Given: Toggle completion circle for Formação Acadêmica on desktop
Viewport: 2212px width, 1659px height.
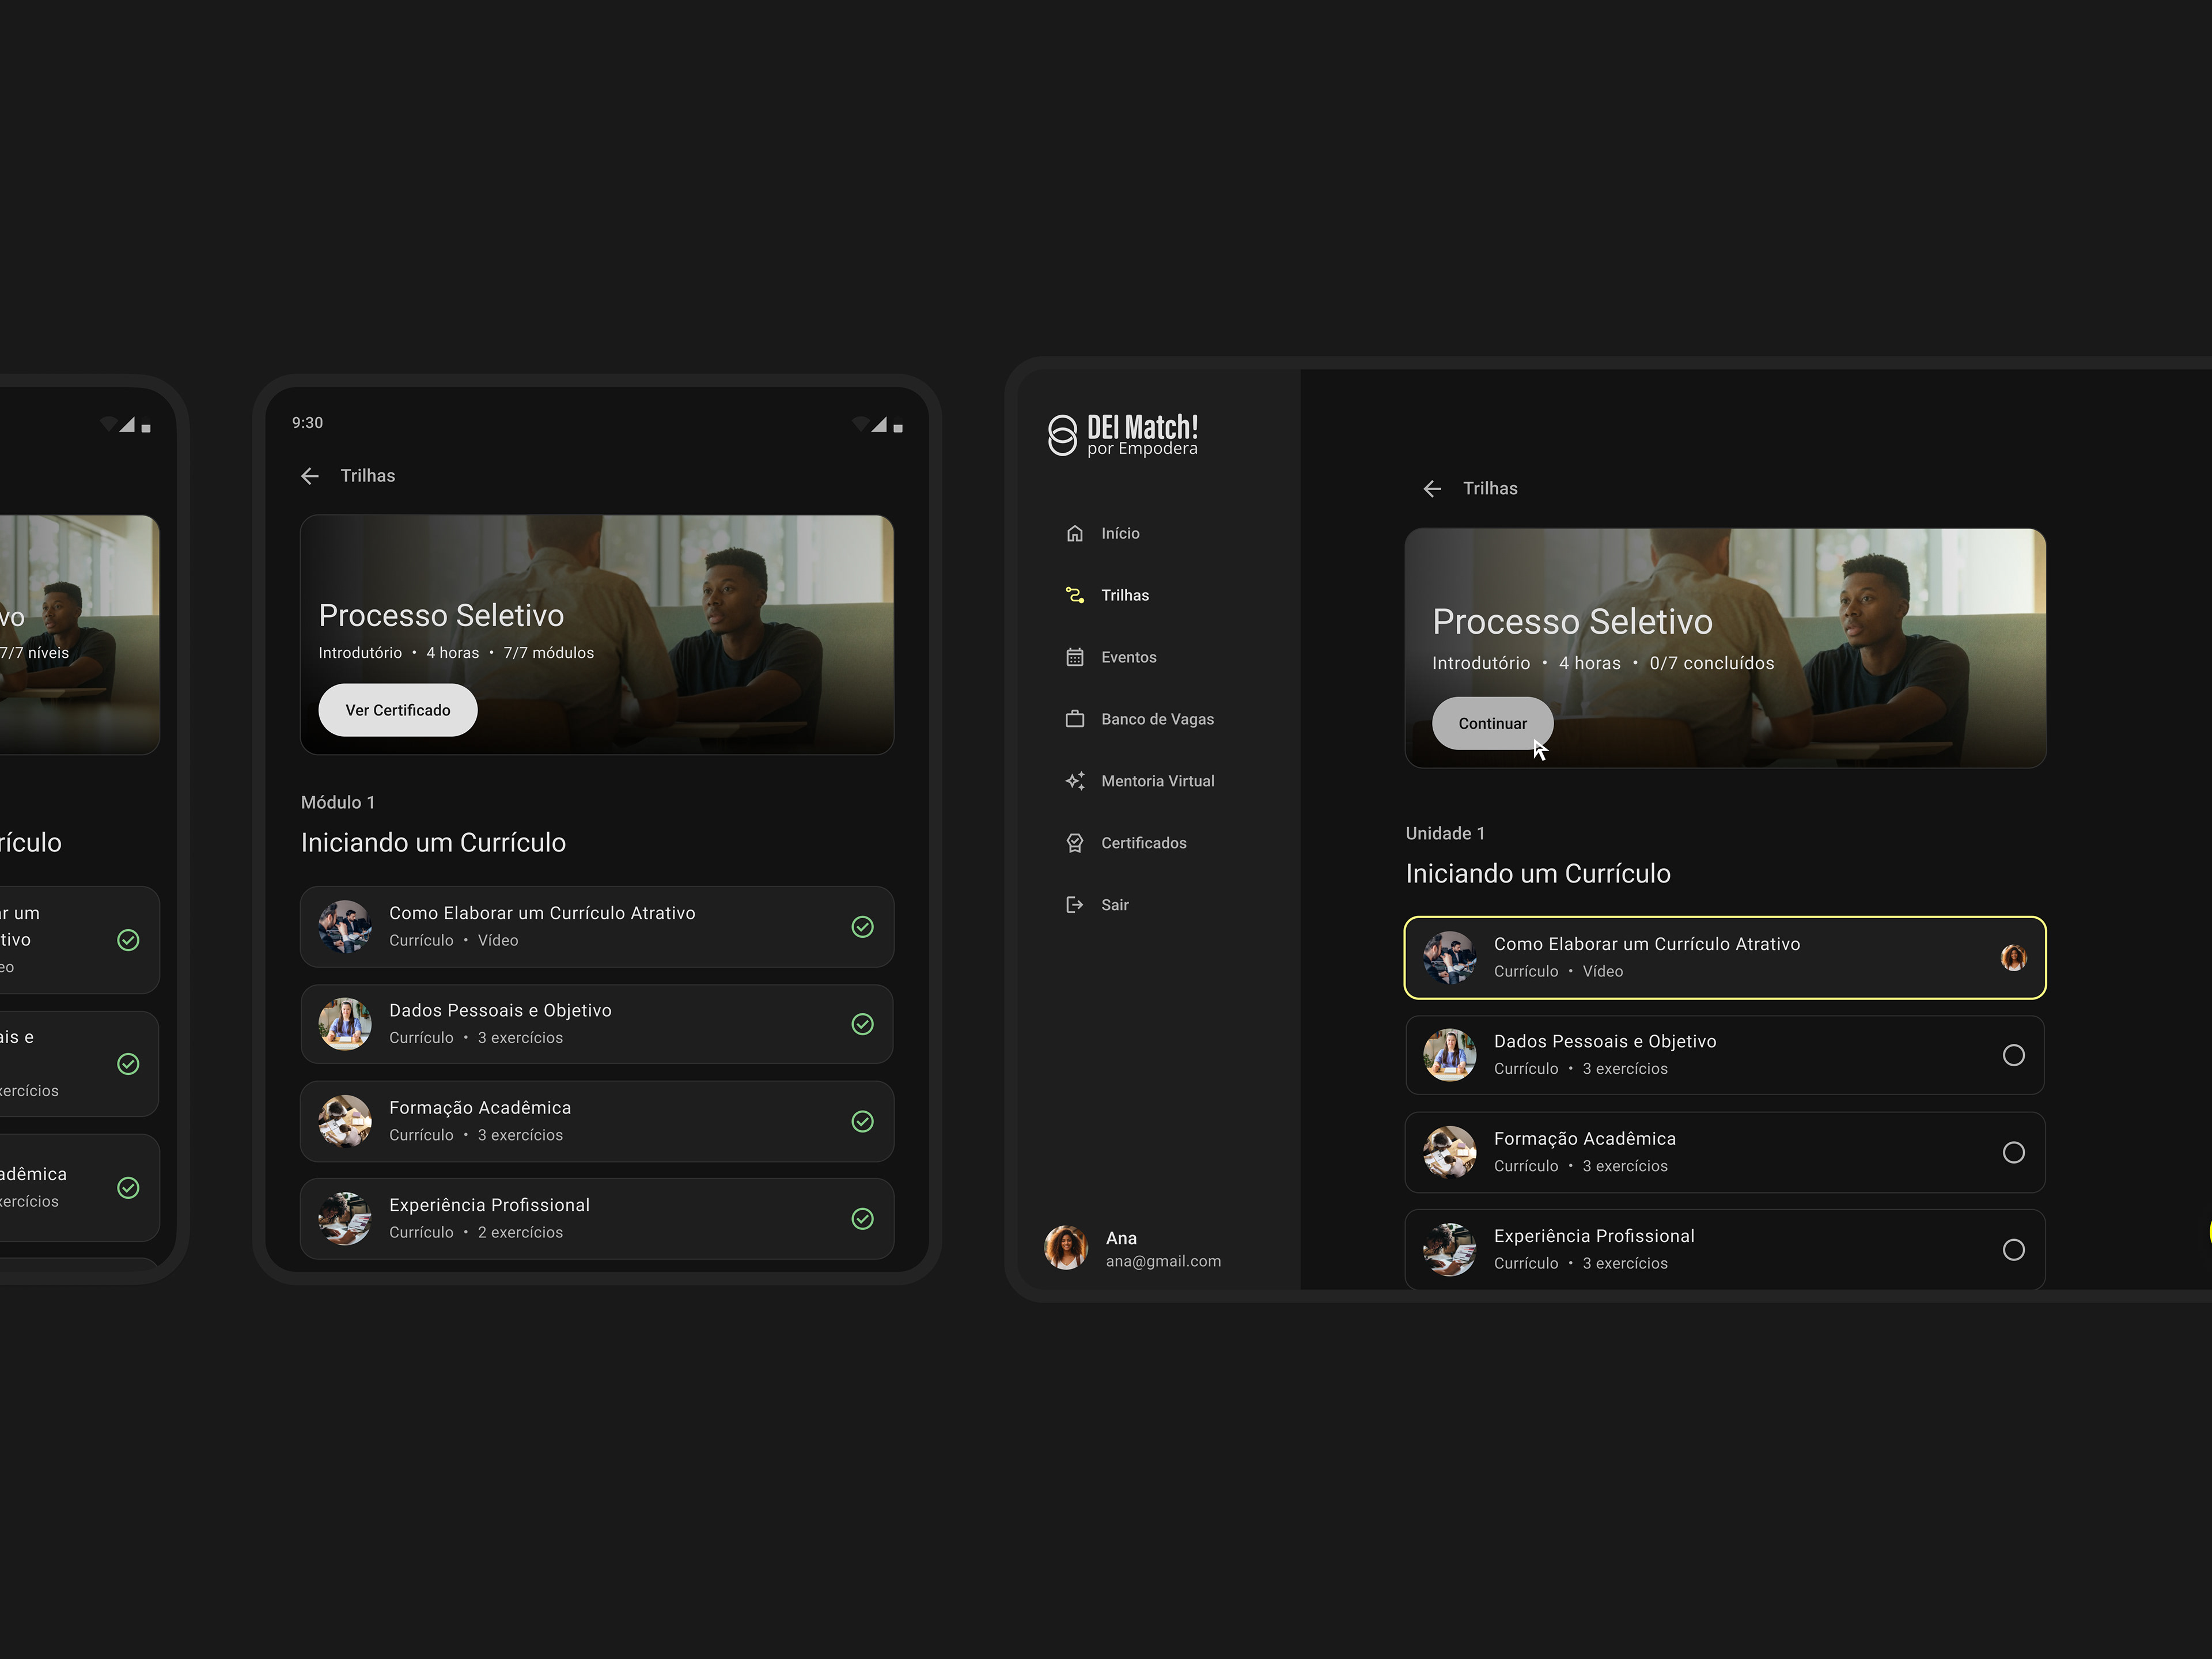Looking at the screenshot, I should tap(2013, 1152).
